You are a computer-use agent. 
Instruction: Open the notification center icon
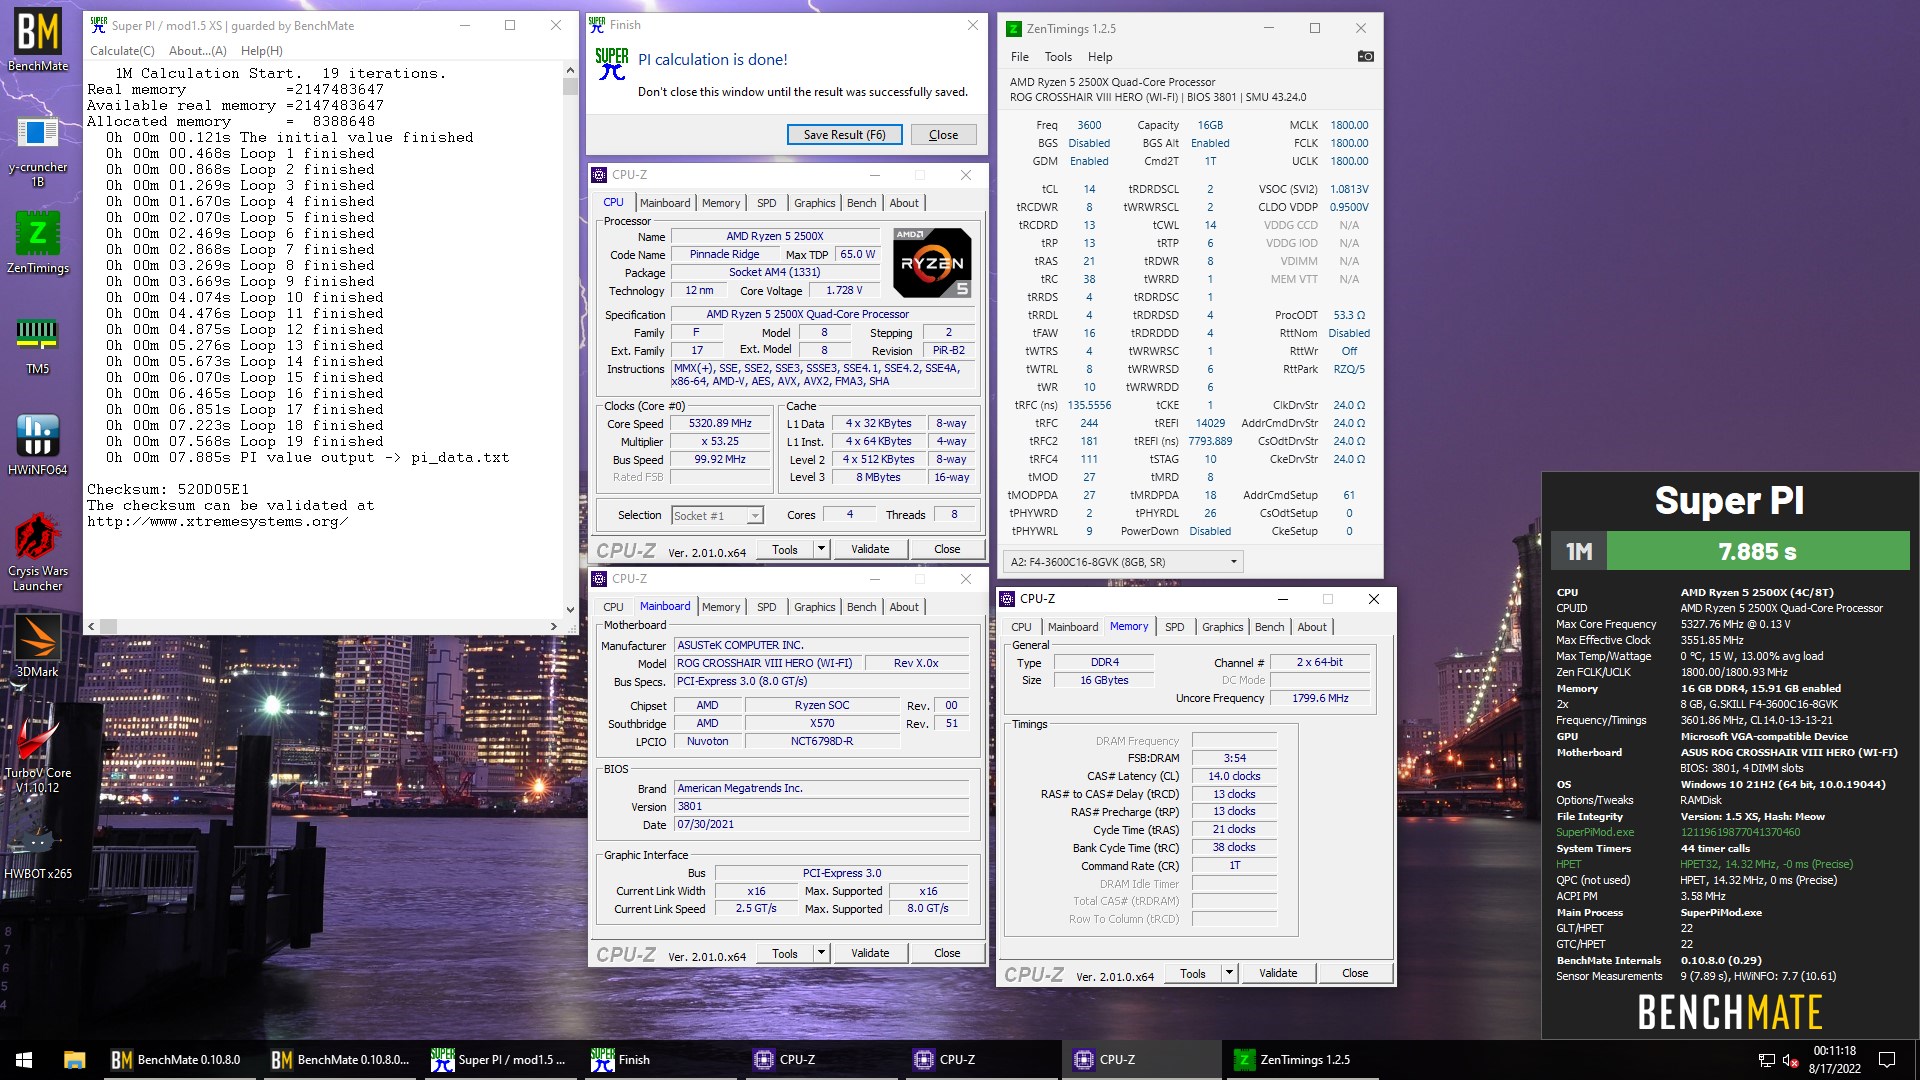point(1887,1060)
